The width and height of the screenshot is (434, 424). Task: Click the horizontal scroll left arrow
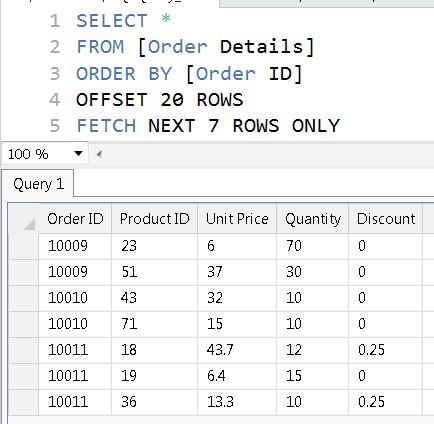click(99, 154)
